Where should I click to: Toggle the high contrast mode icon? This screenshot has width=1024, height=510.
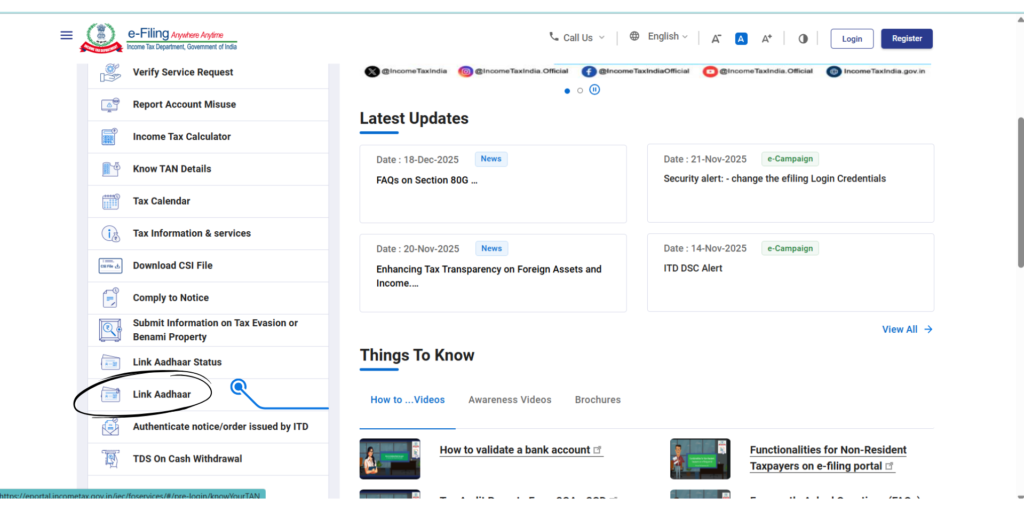802,39
